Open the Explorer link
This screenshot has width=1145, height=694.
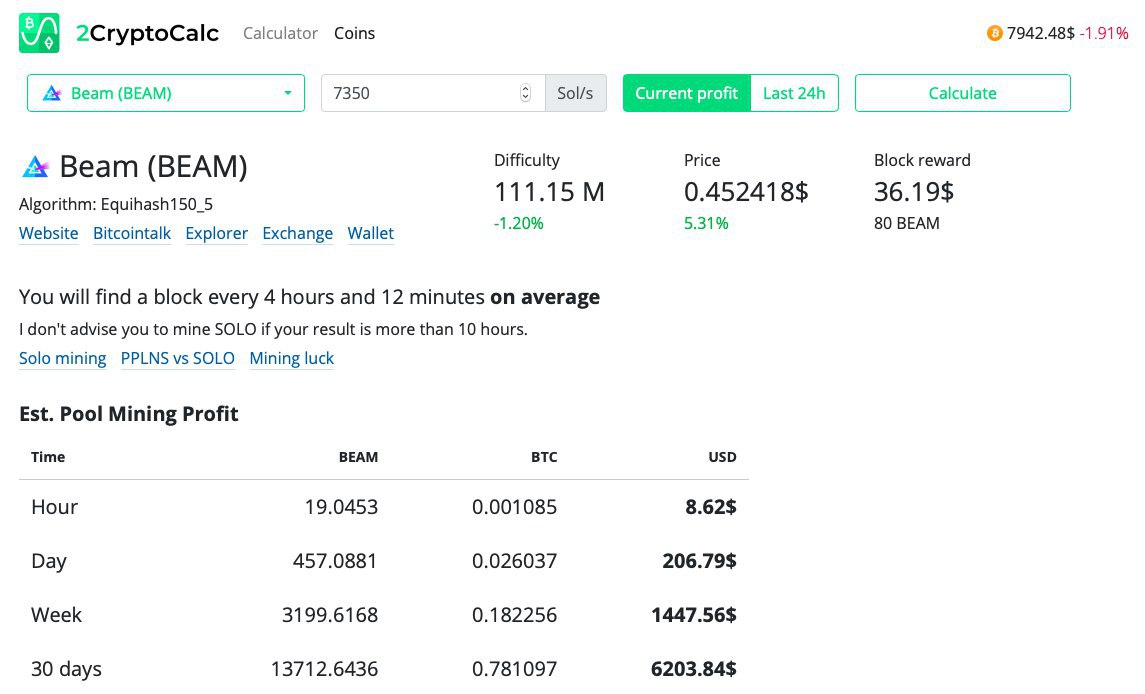pyautogui.click(x=217, y=233)
